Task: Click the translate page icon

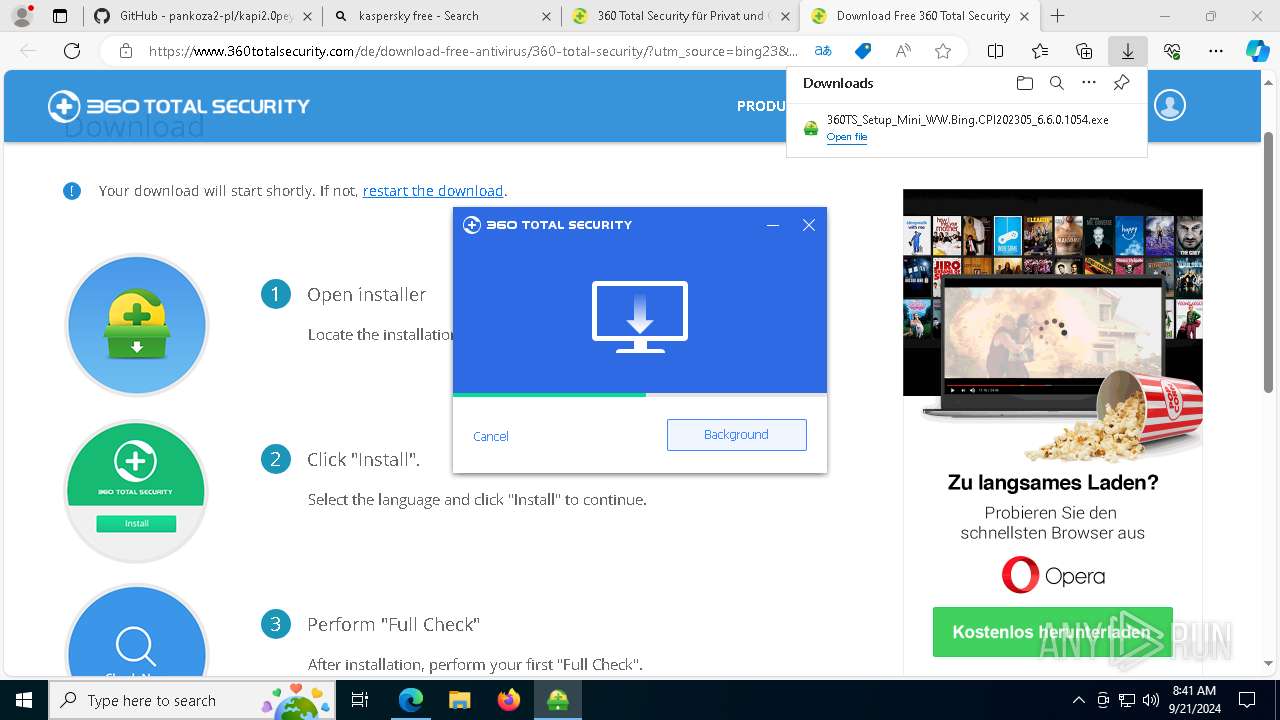Action: [x=823, y=51]
